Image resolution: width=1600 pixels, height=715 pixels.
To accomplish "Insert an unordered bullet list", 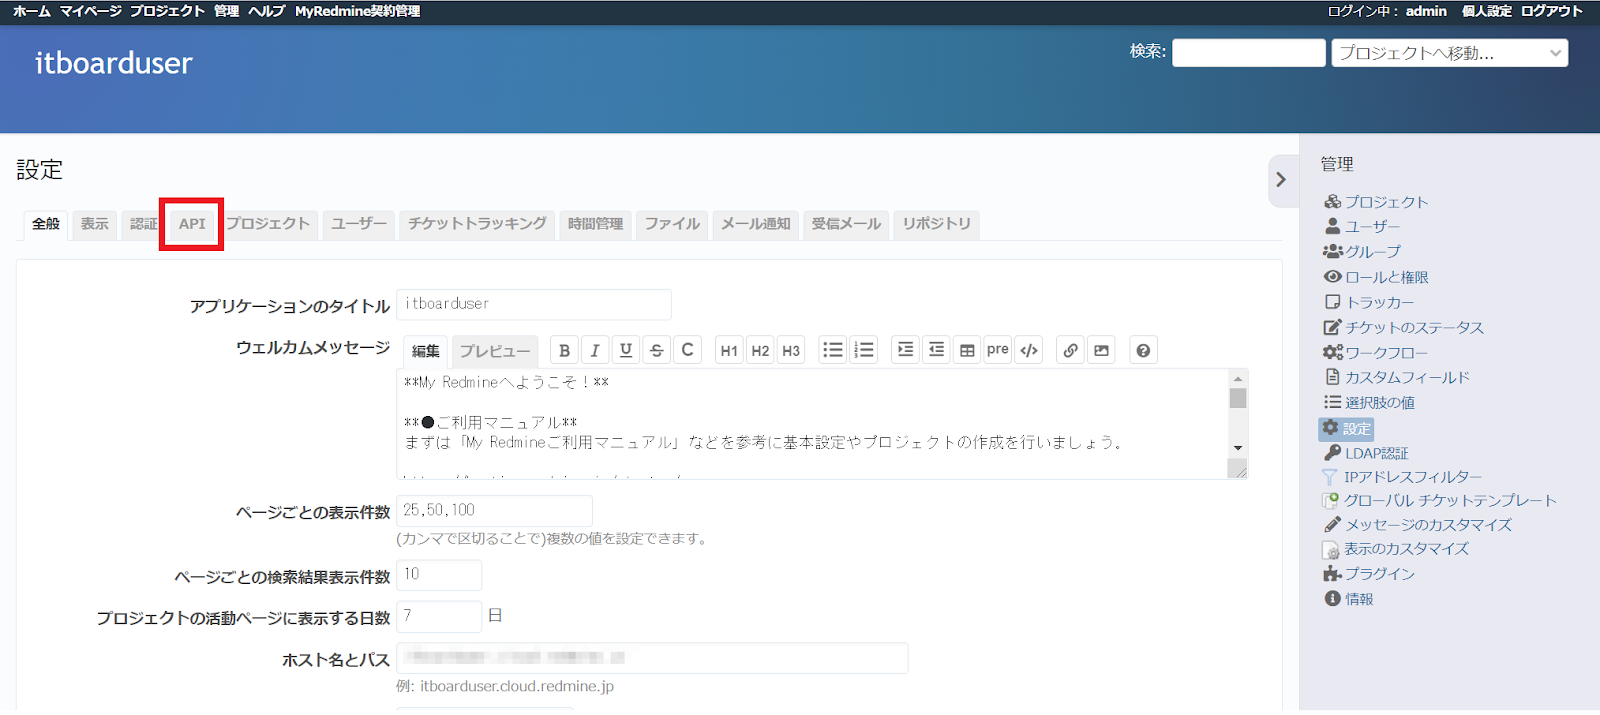I will 832,350.
